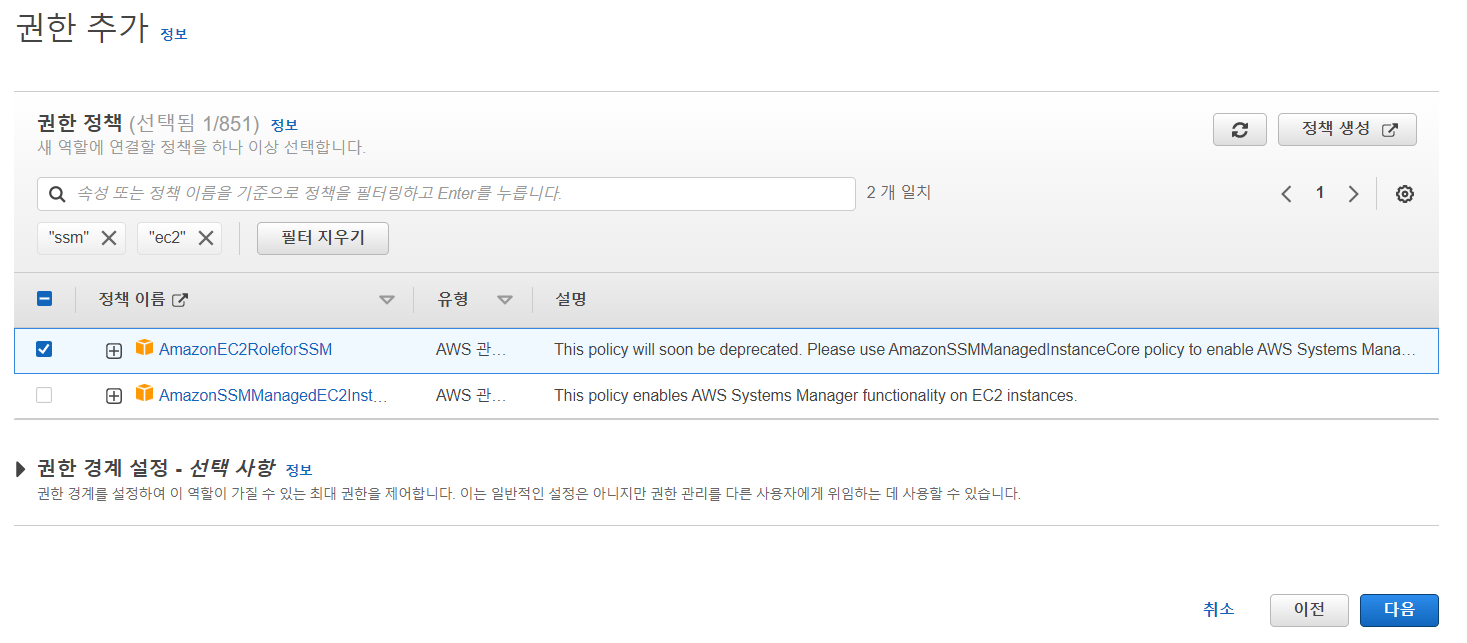
Task: Click AmazonEC2RoleforSSM deprecation description text
Action: (x=985, y=350)
